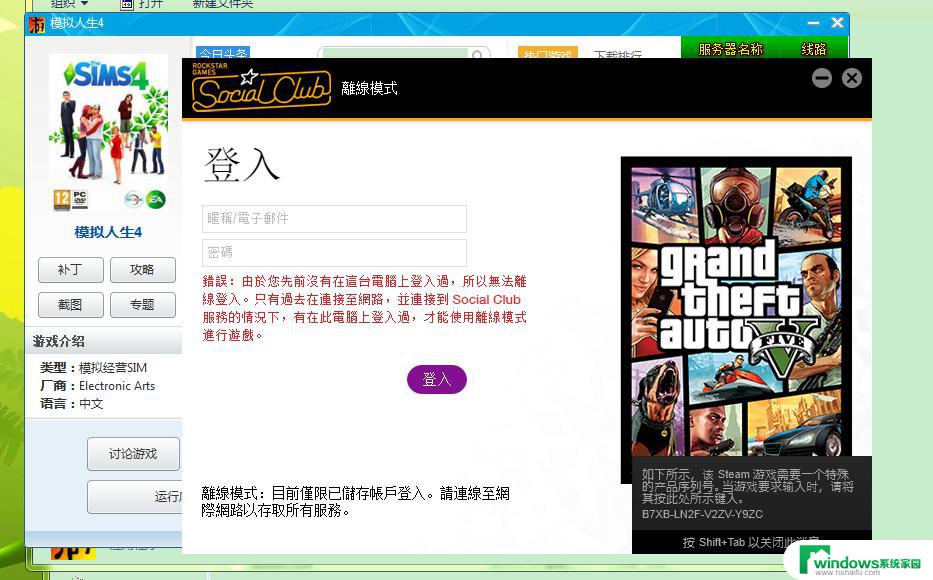Screen dimensions: 933x580
Task: Open the 今日头条 tab in the background window
Action: (x=223, y=53)
